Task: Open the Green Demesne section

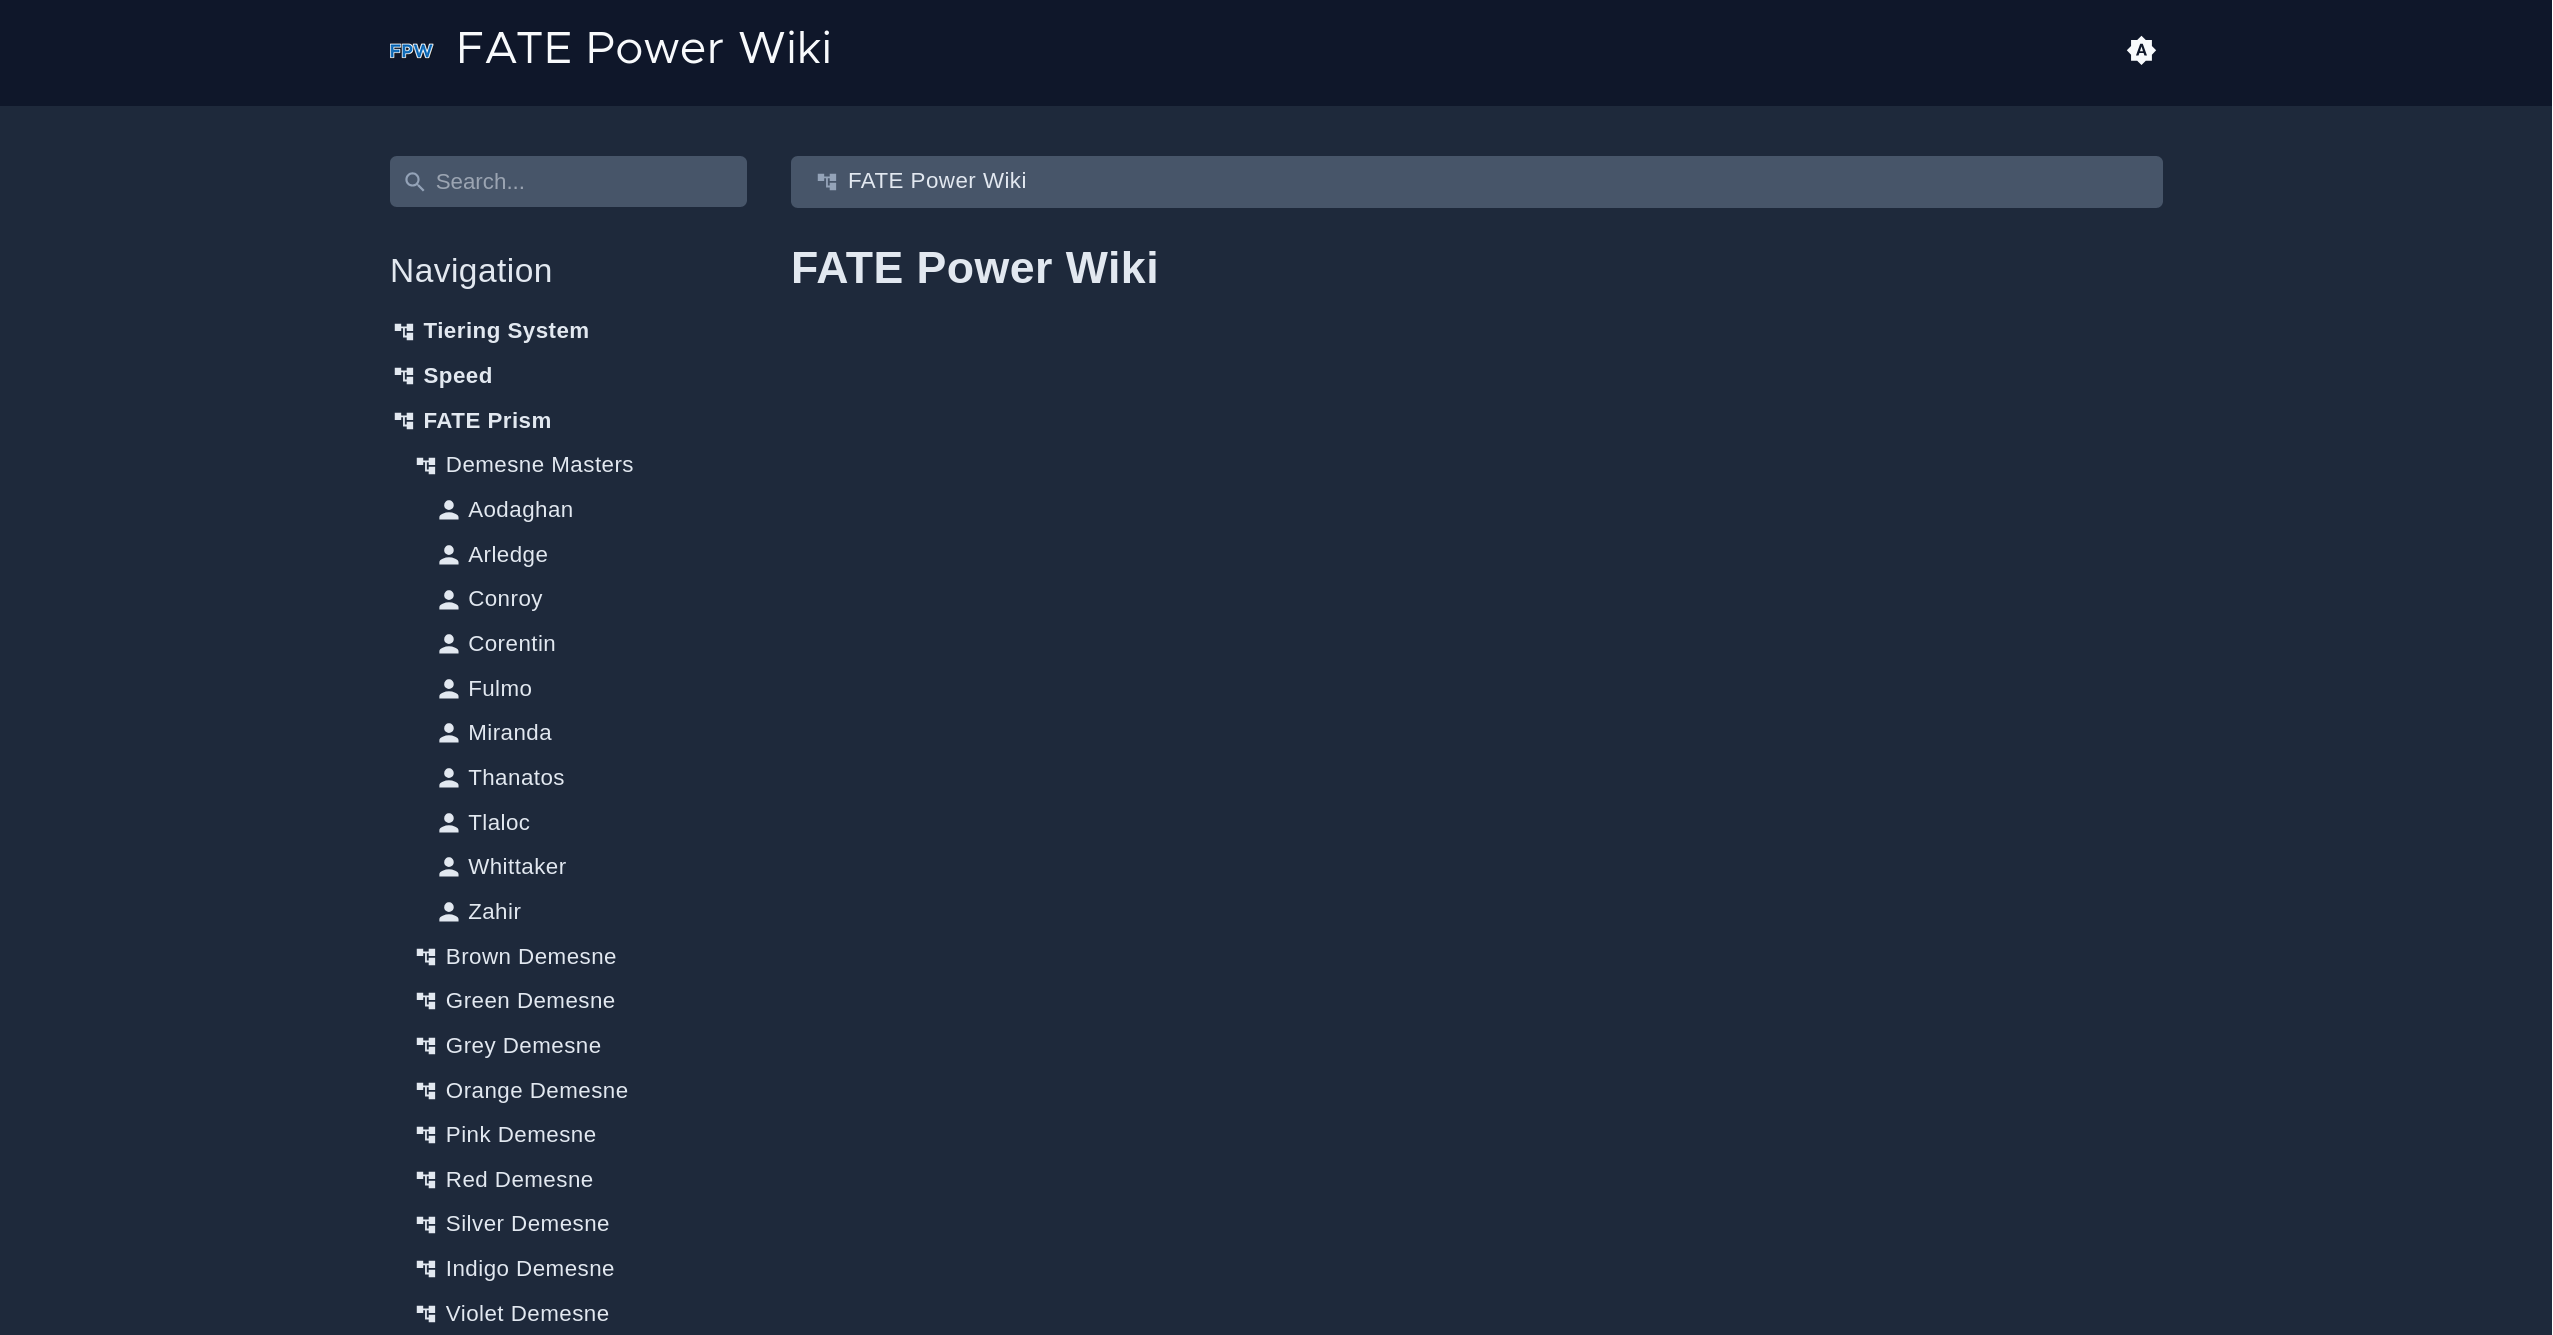Action: click(x=530, y=1001)
